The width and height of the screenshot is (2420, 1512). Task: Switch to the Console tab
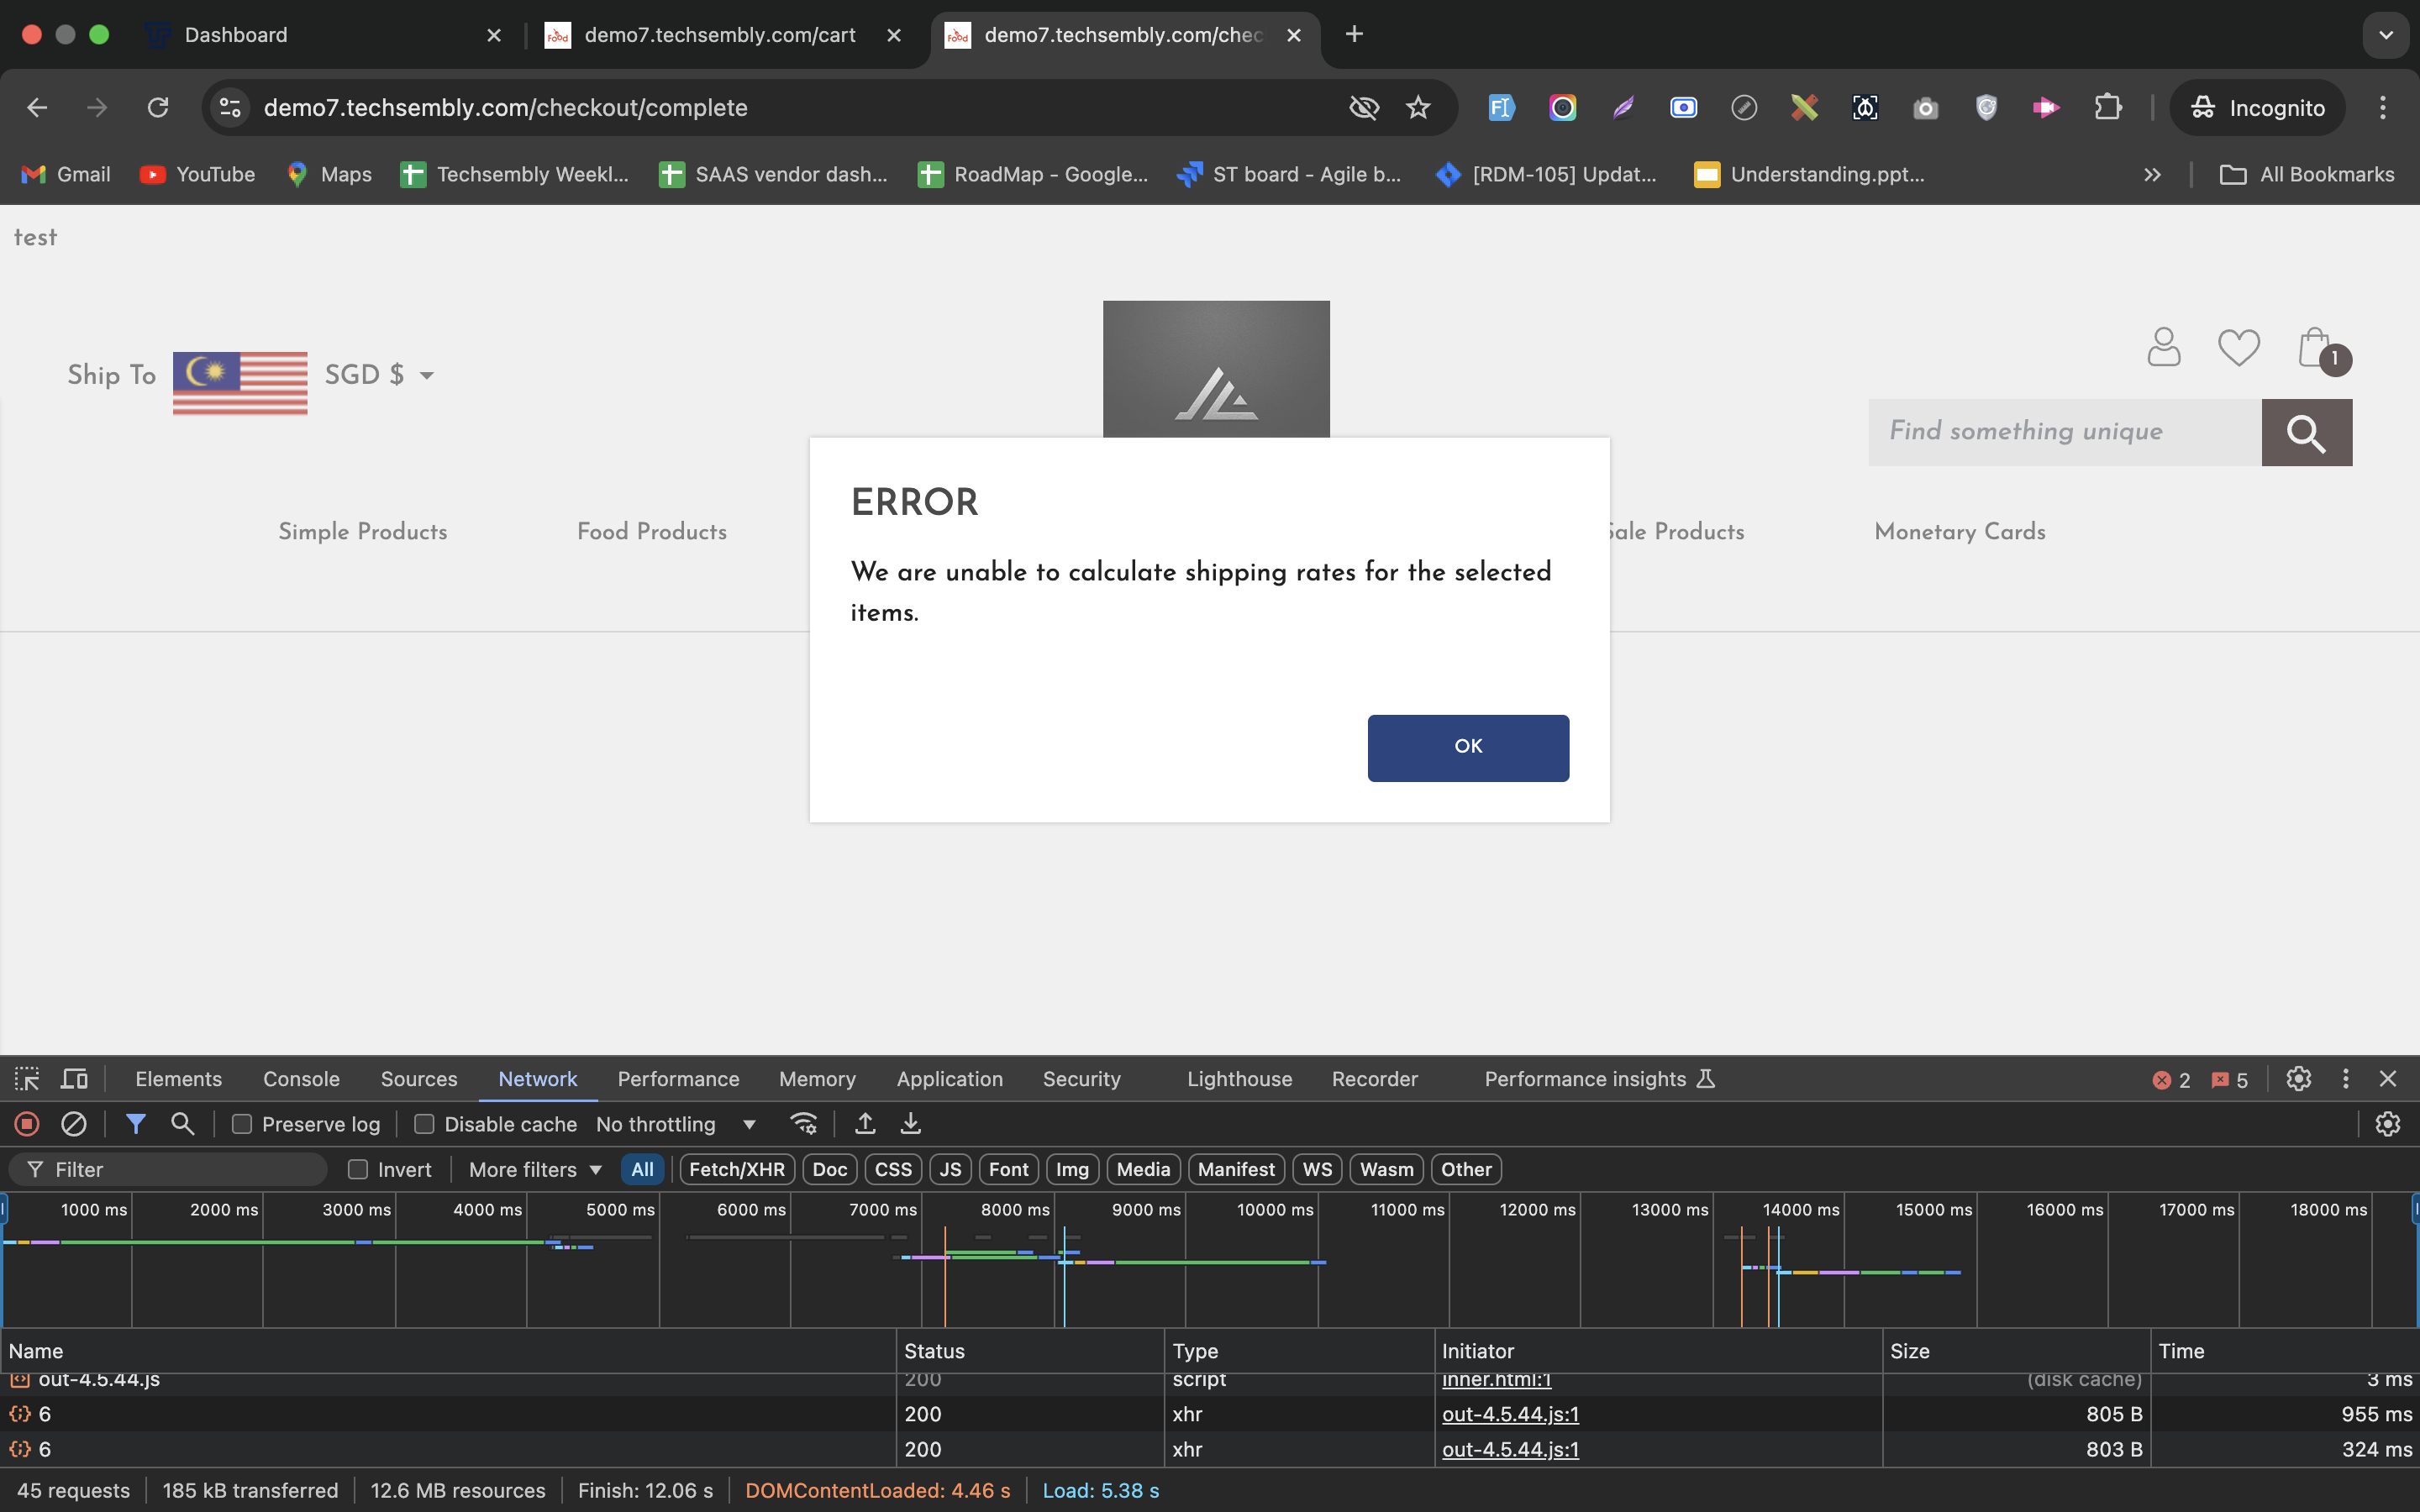pyautogui.click(x=301, y=1079)
